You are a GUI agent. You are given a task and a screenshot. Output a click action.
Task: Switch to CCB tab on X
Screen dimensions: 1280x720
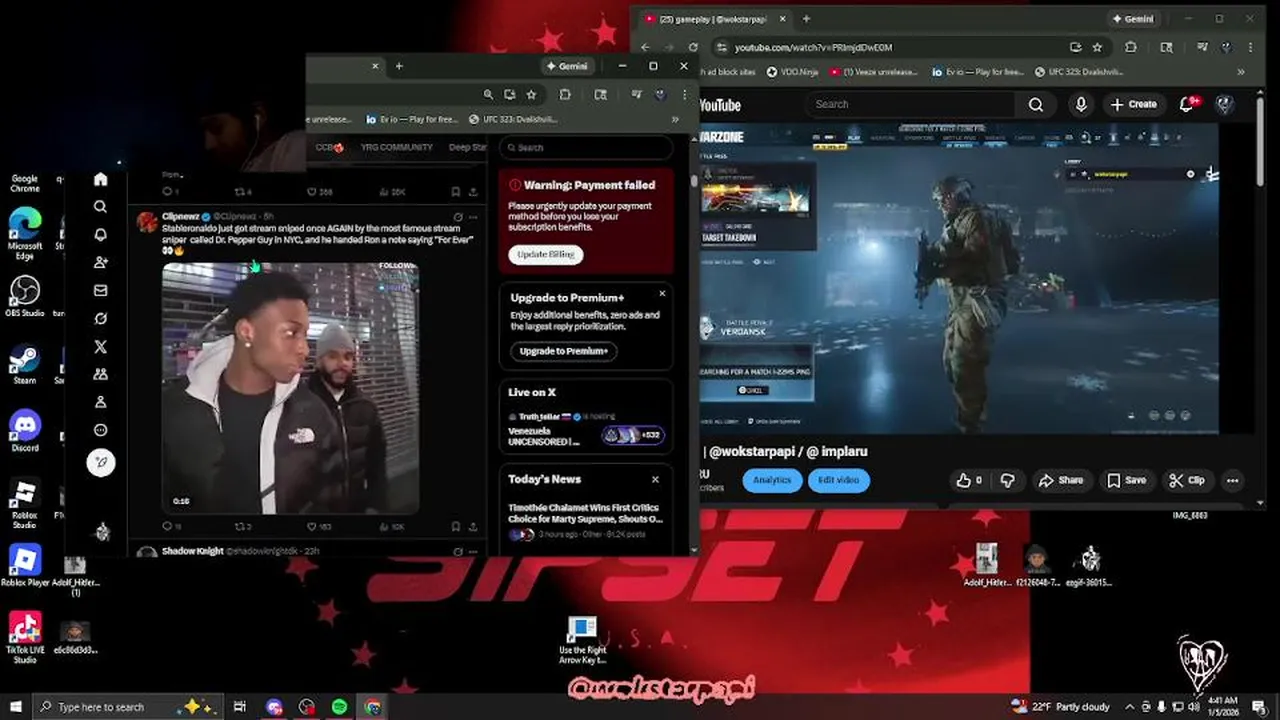329,147
